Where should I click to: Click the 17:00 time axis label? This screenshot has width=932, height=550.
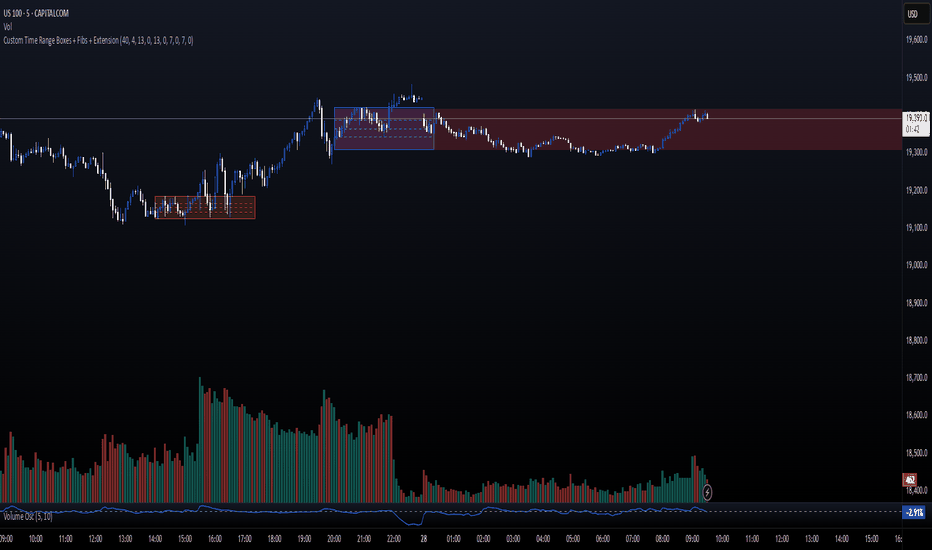click(x=244, y=539)
